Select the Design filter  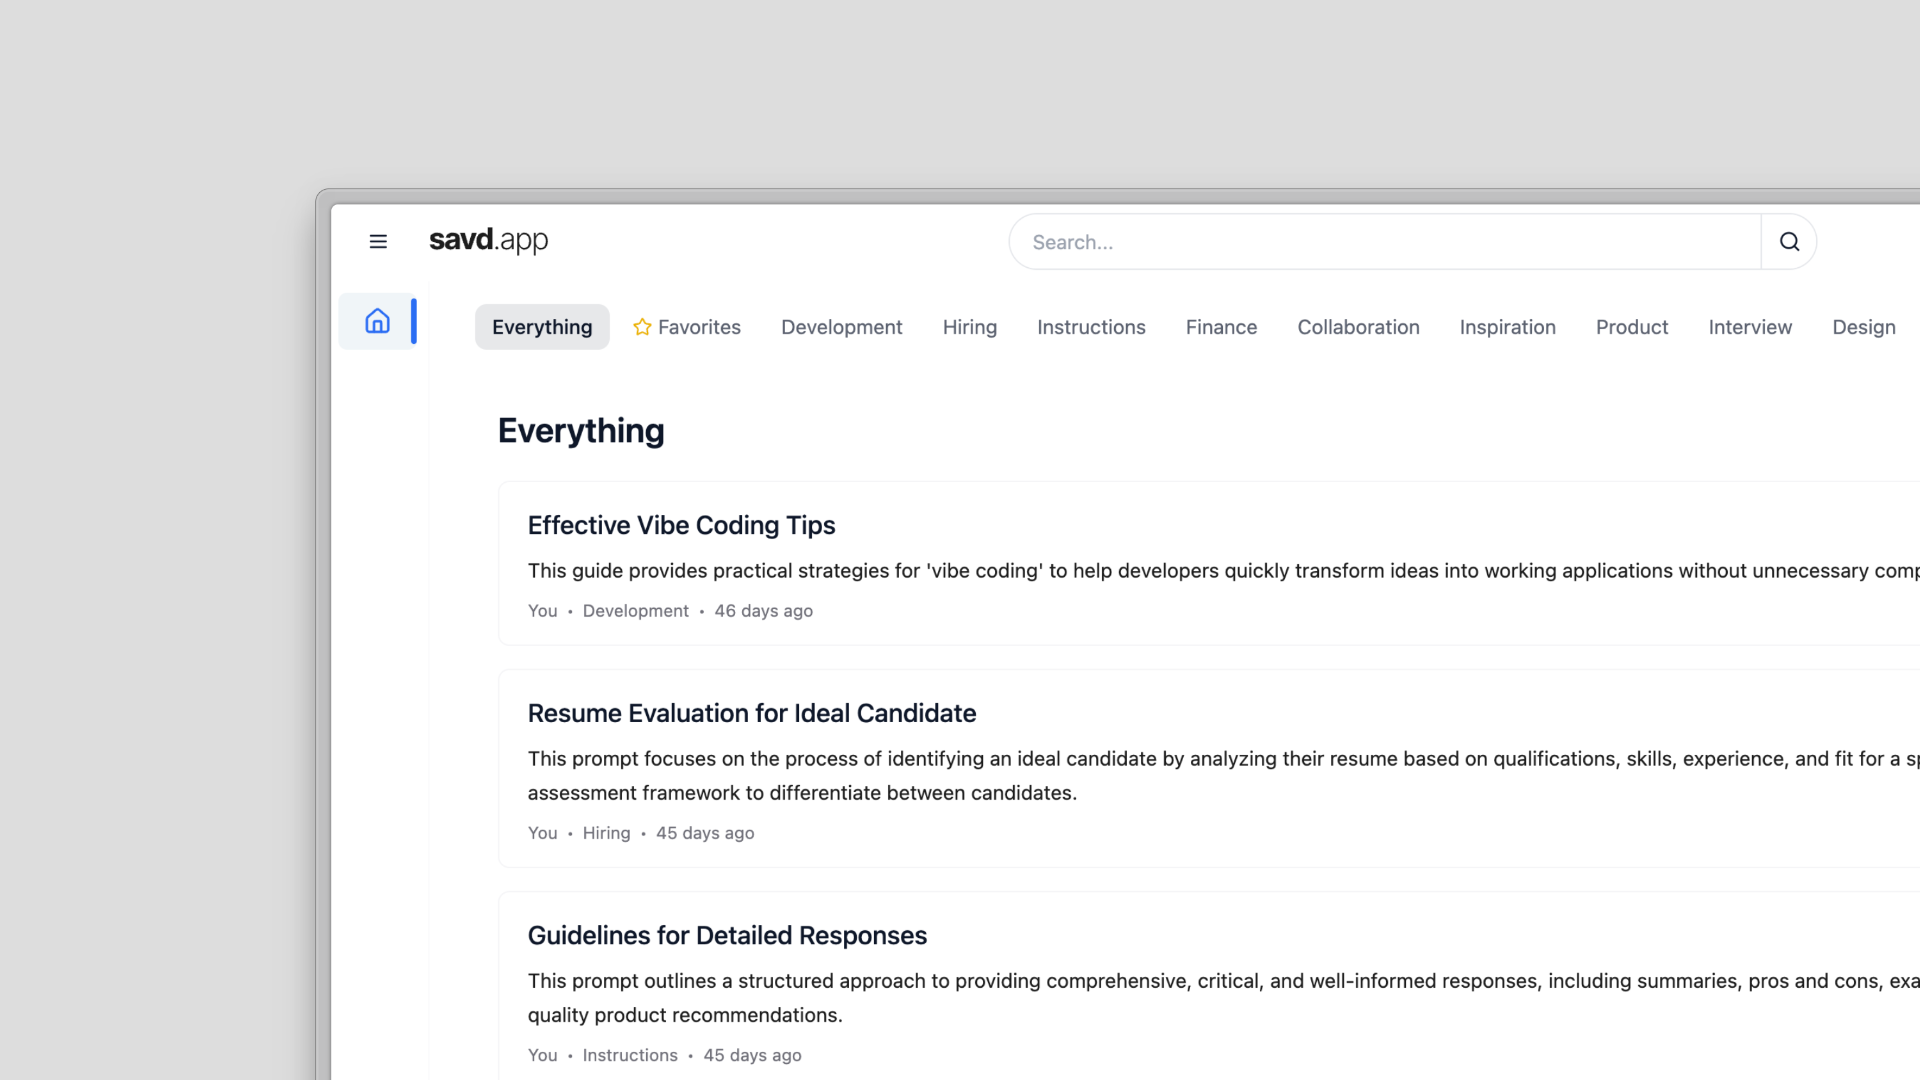point(1863,327)
